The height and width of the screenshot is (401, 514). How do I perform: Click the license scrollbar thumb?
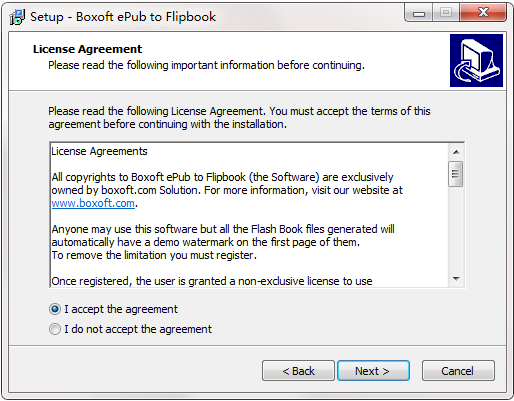pyautogui.click(x=455, y=174)
